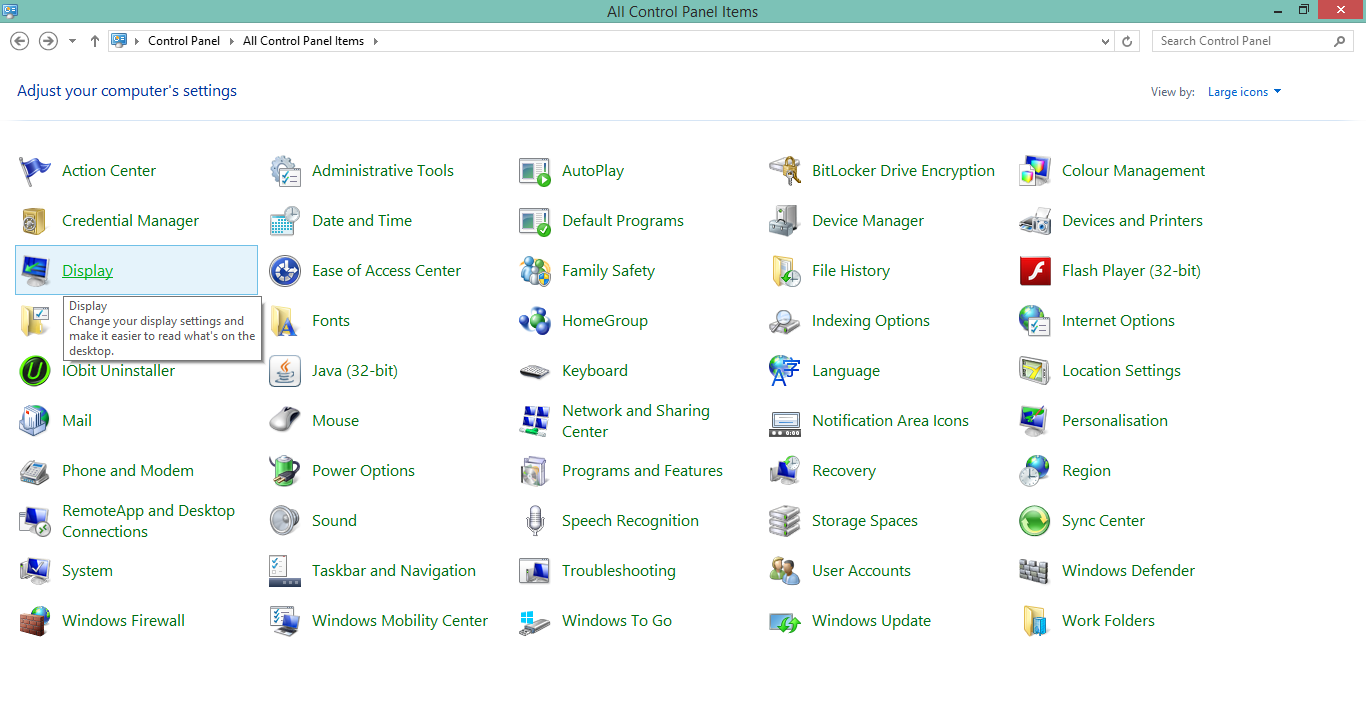Open the Language icon
The width and height of the screenshot is (1366, 725).
tap(785, 371)
